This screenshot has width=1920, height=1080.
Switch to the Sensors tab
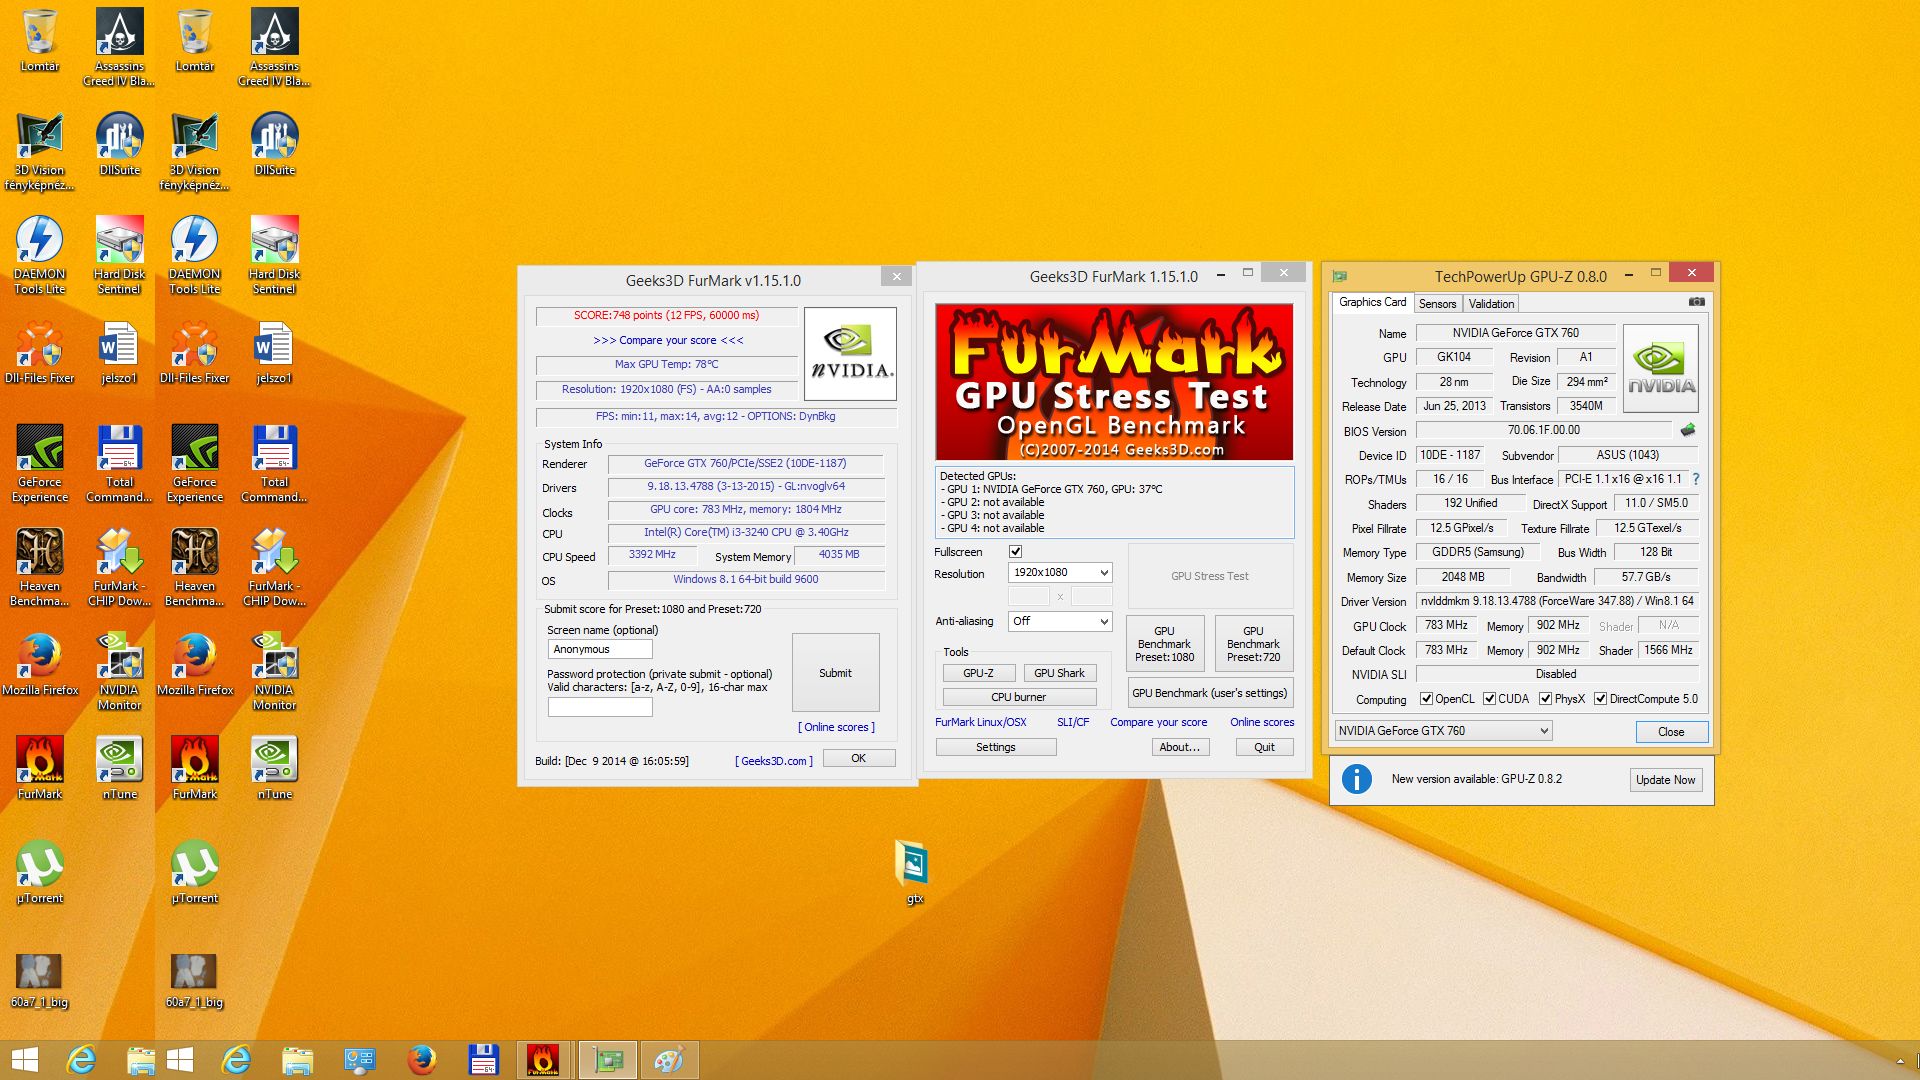click(1437, 304)
